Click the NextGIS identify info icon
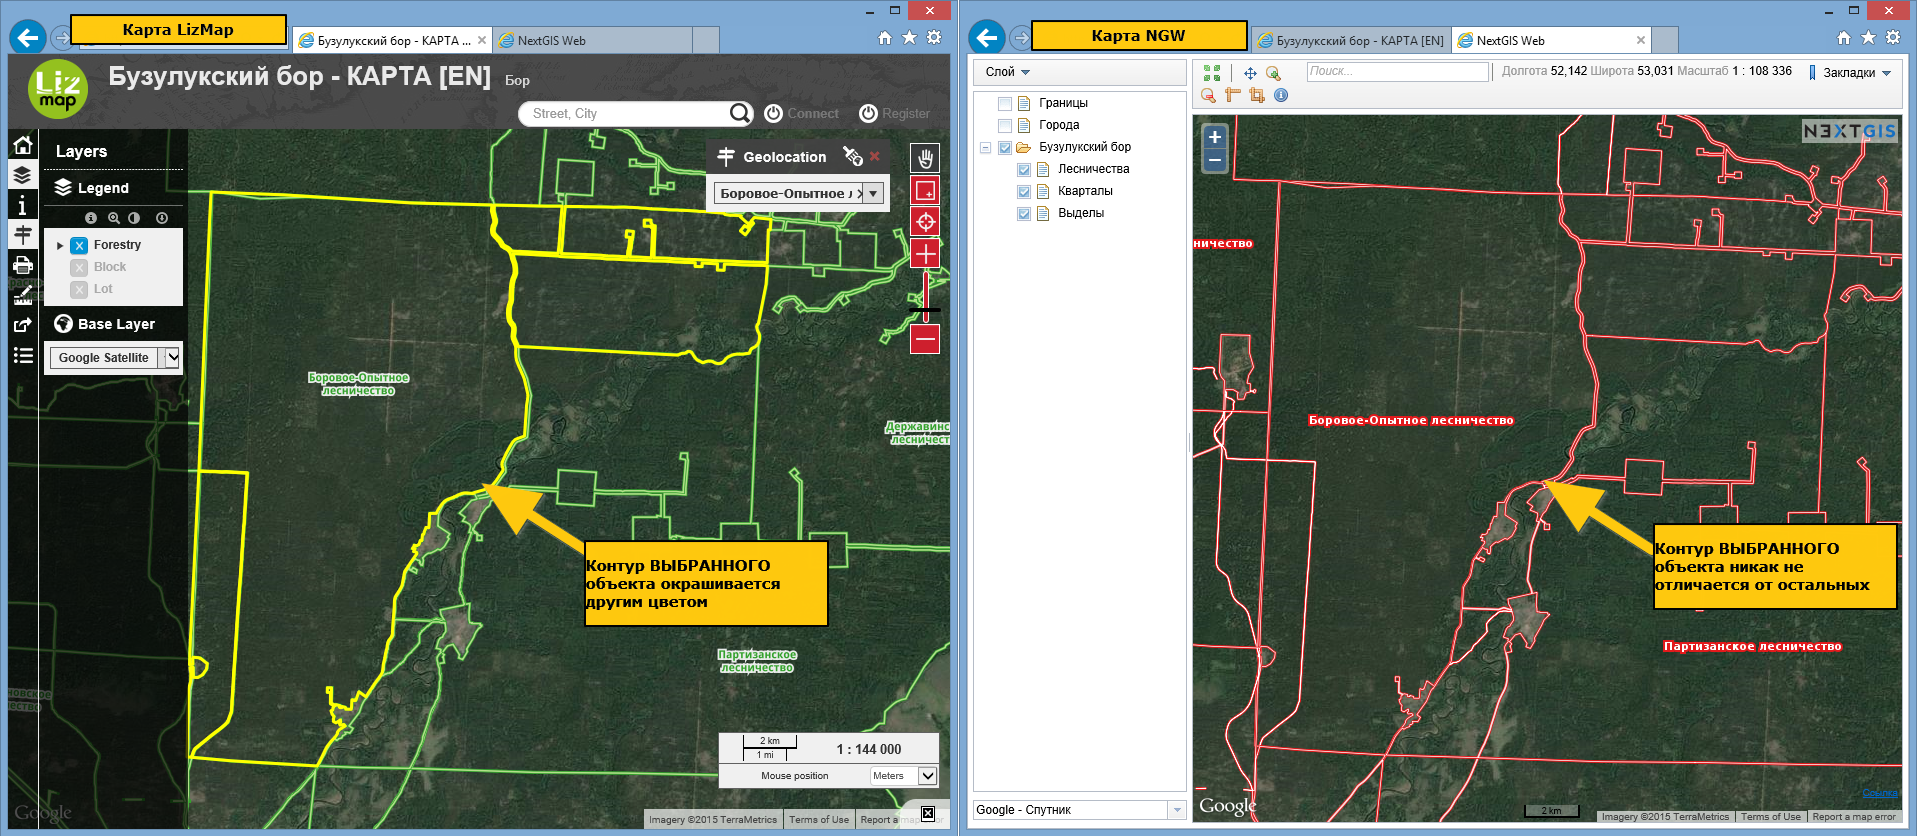1917x836 pixels. (1281, 95)
